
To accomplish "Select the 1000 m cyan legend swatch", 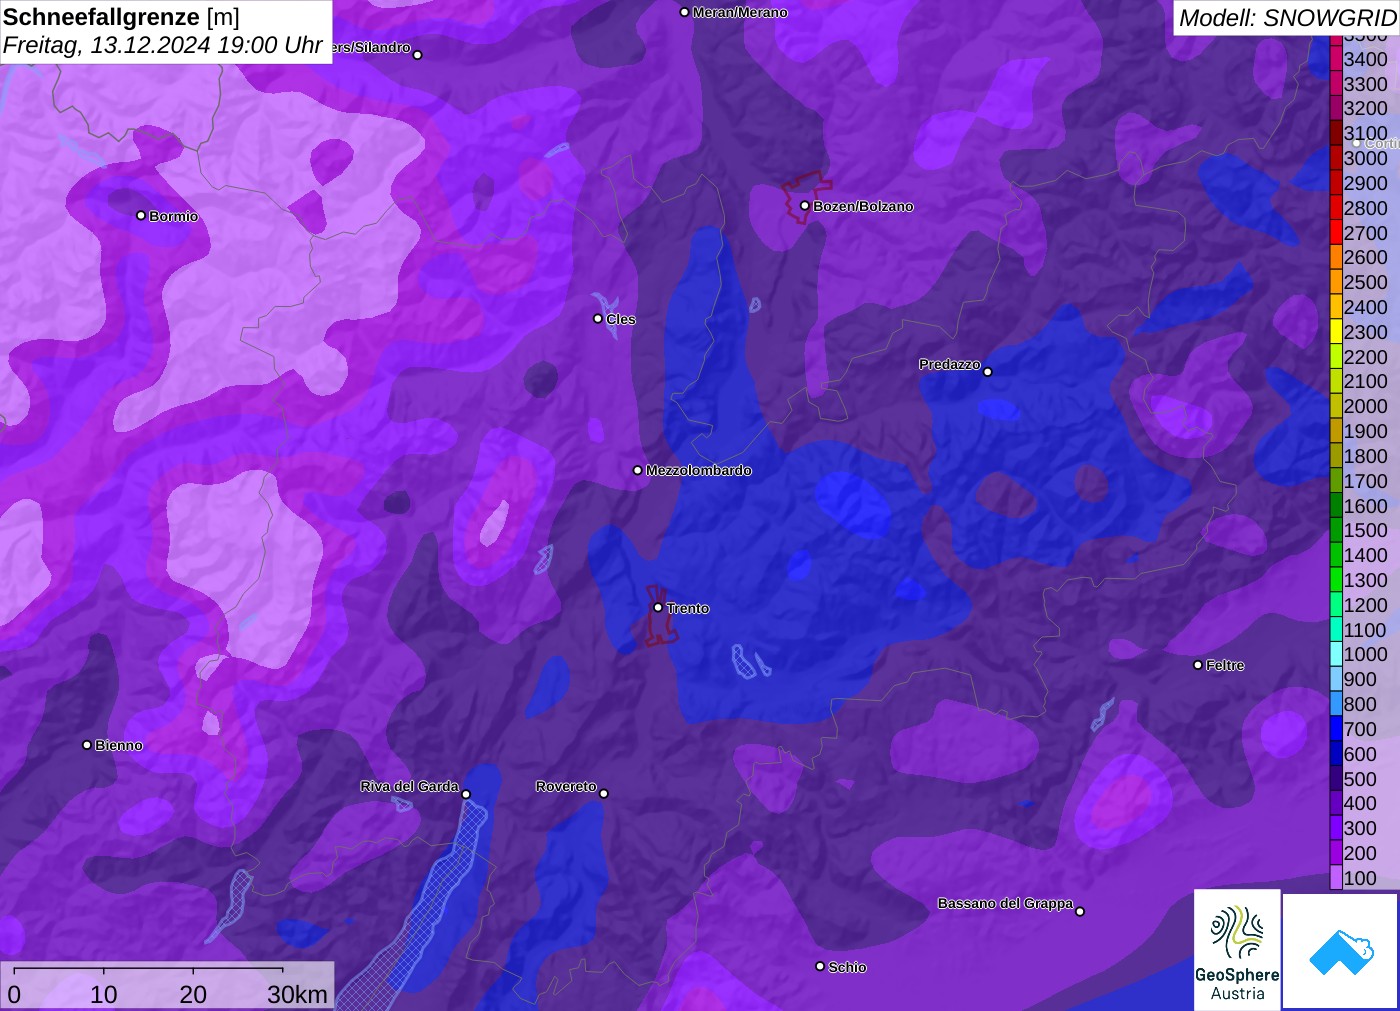I will (x=1336, y=654).
